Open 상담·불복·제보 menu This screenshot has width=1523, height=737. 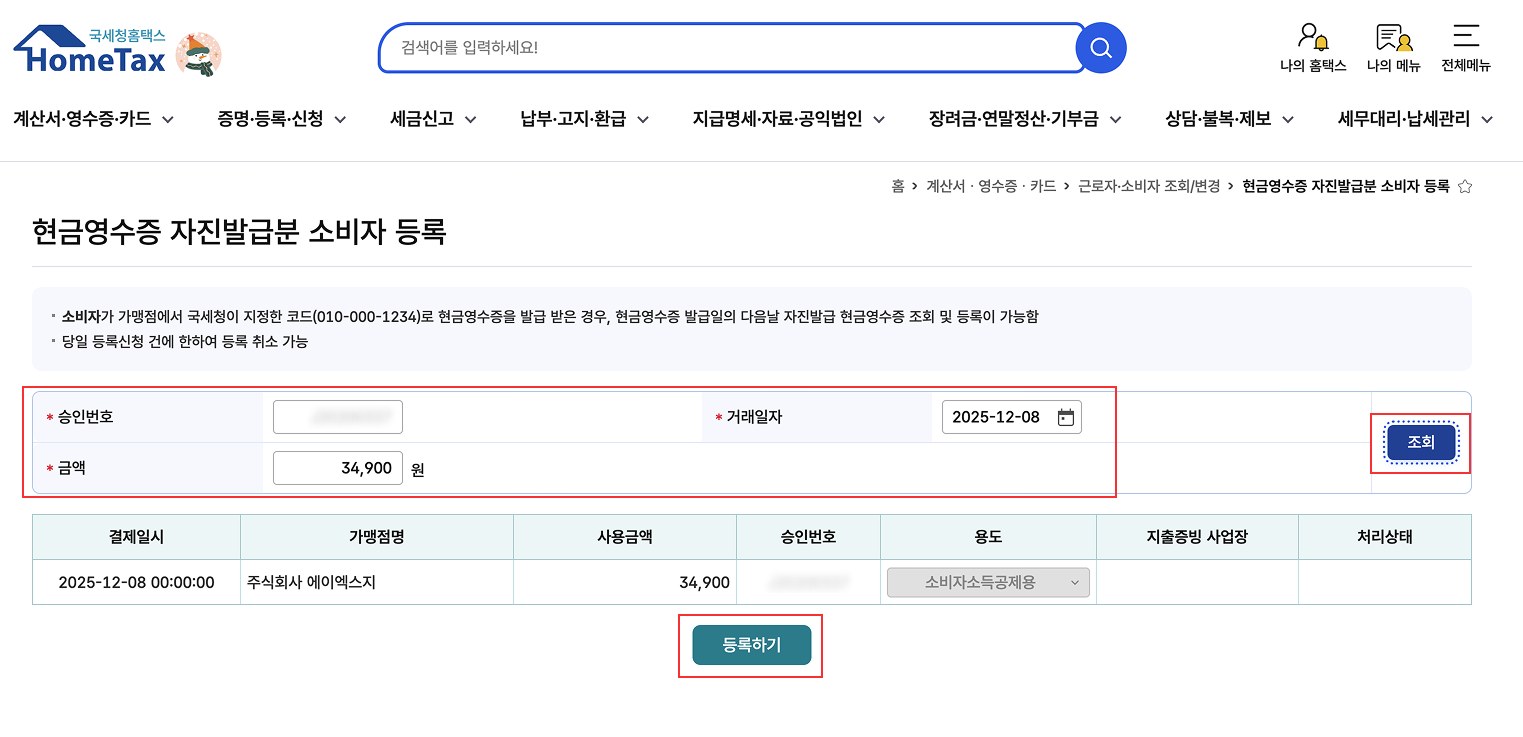tap(1230, 119)
